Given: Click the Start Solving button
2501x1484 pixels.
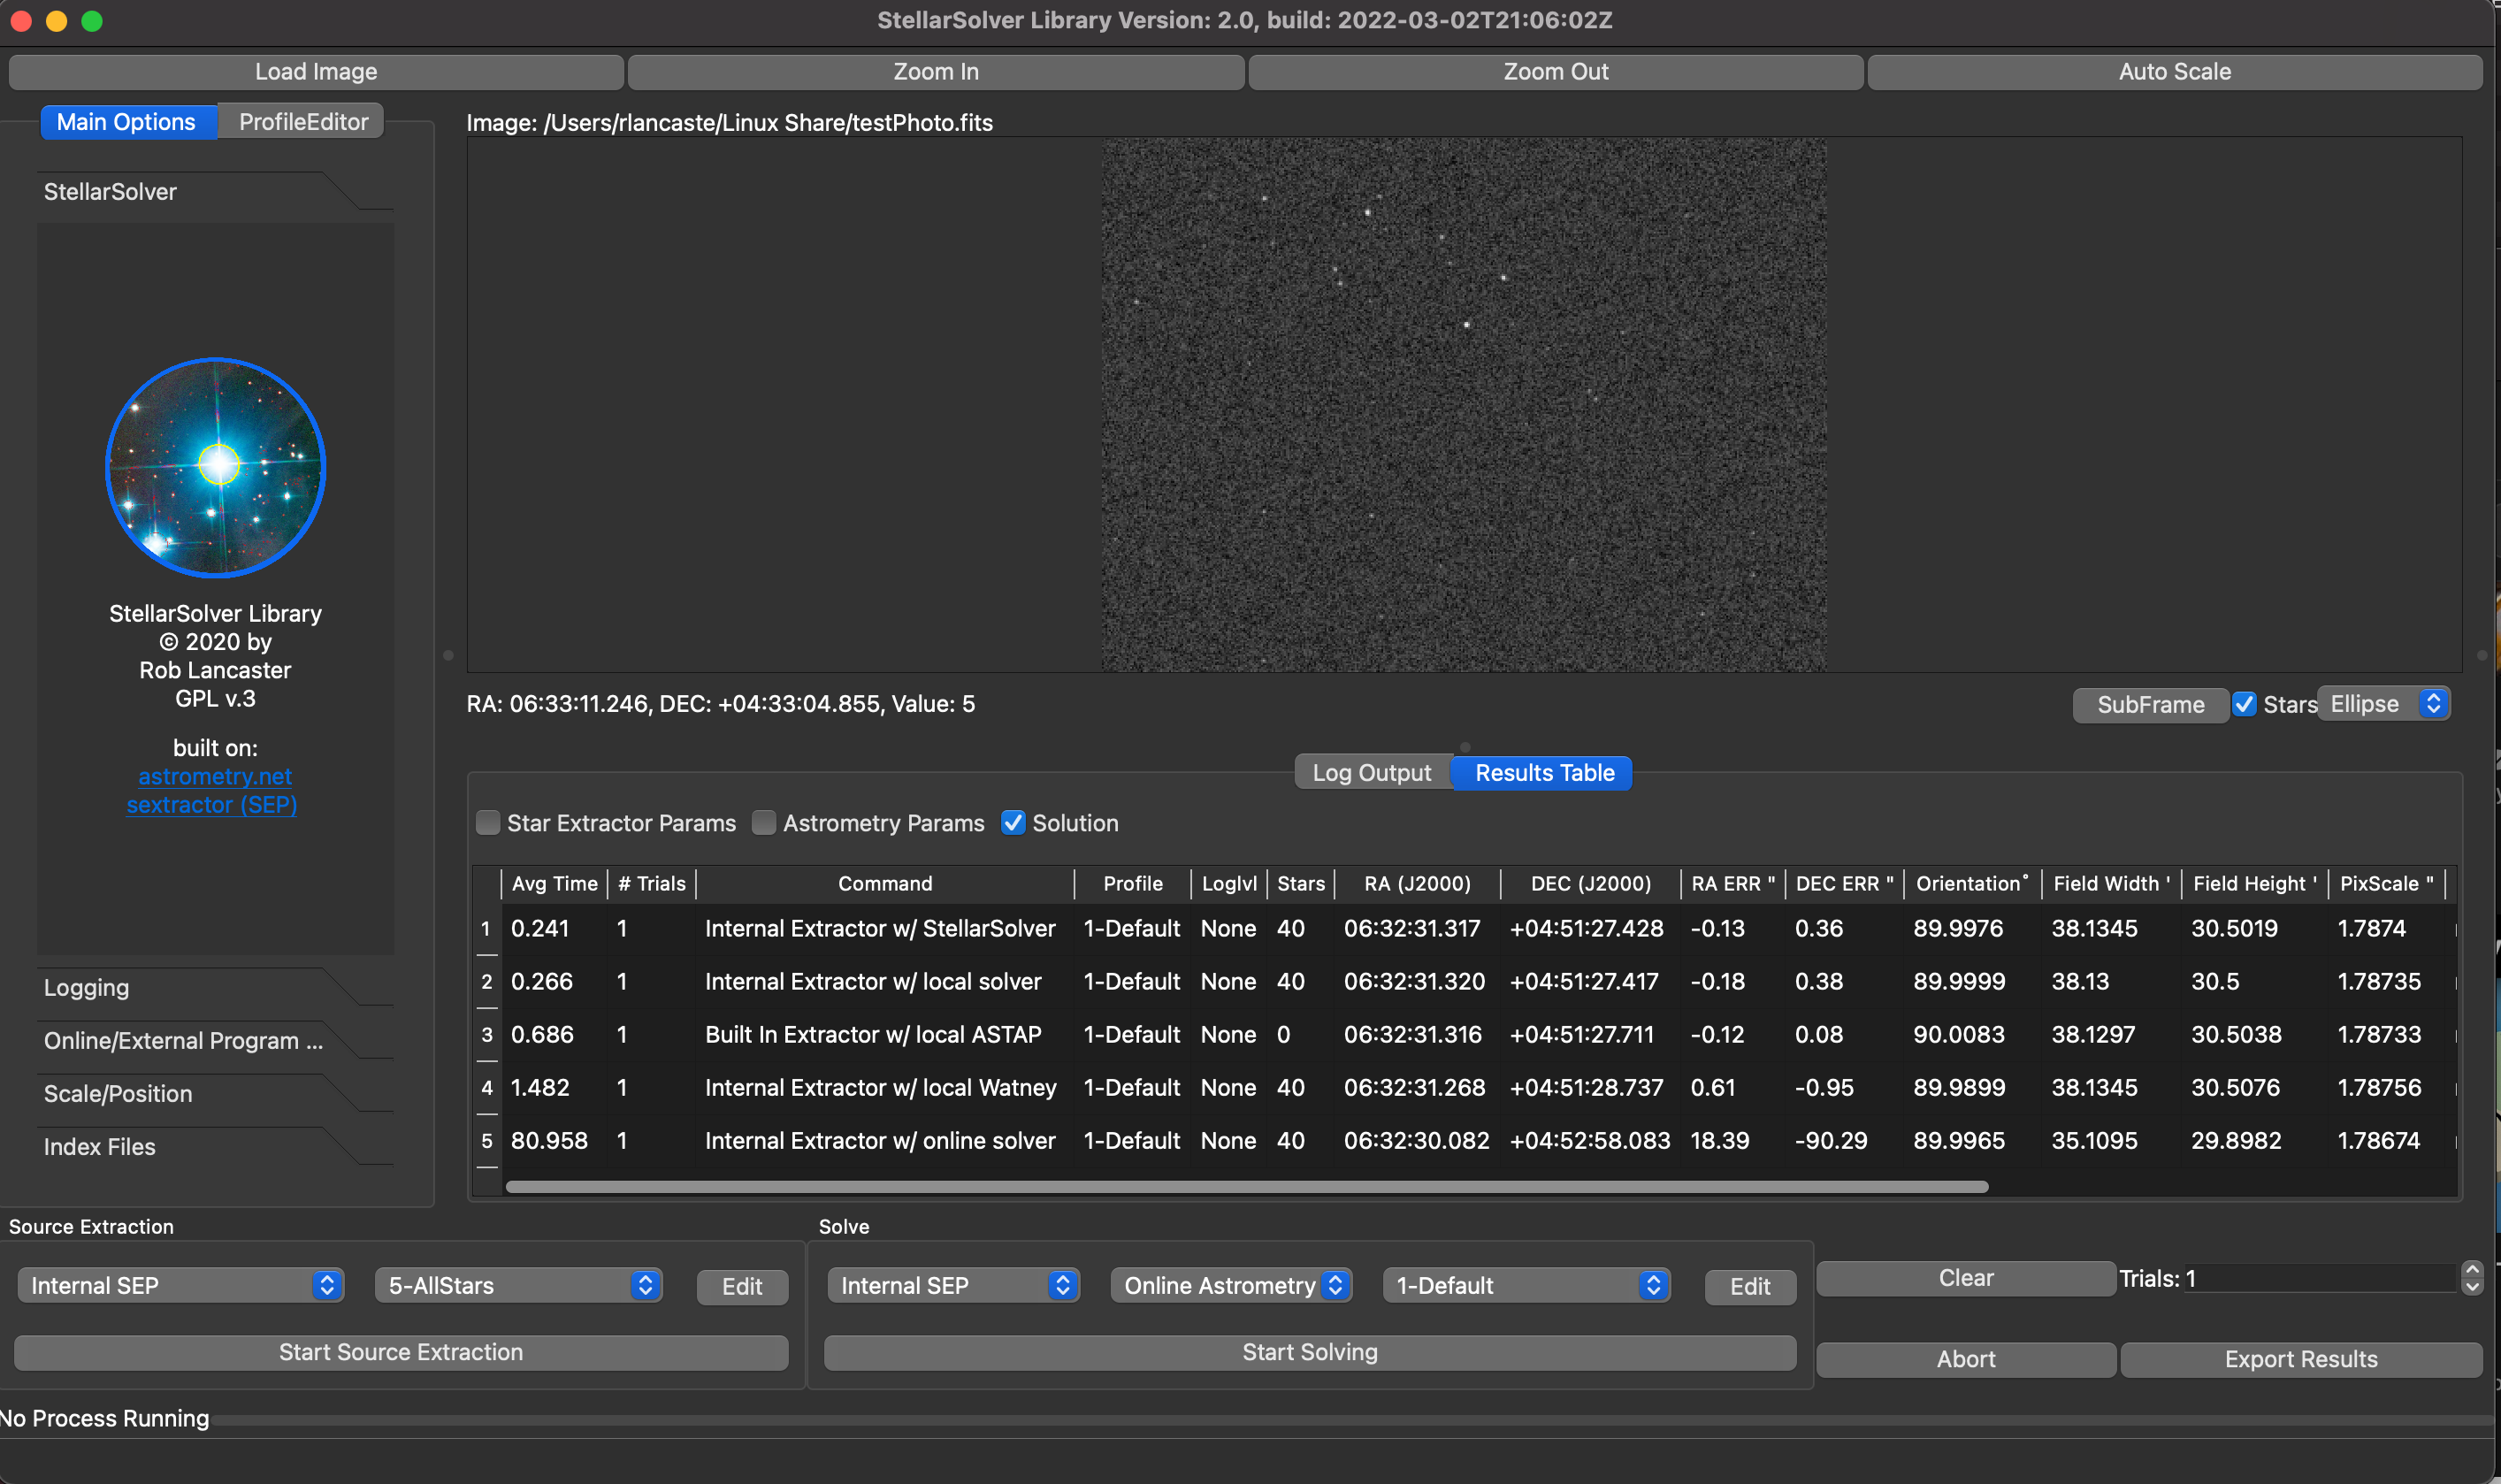Looking at the screenshot, I should (1309, 1352).
